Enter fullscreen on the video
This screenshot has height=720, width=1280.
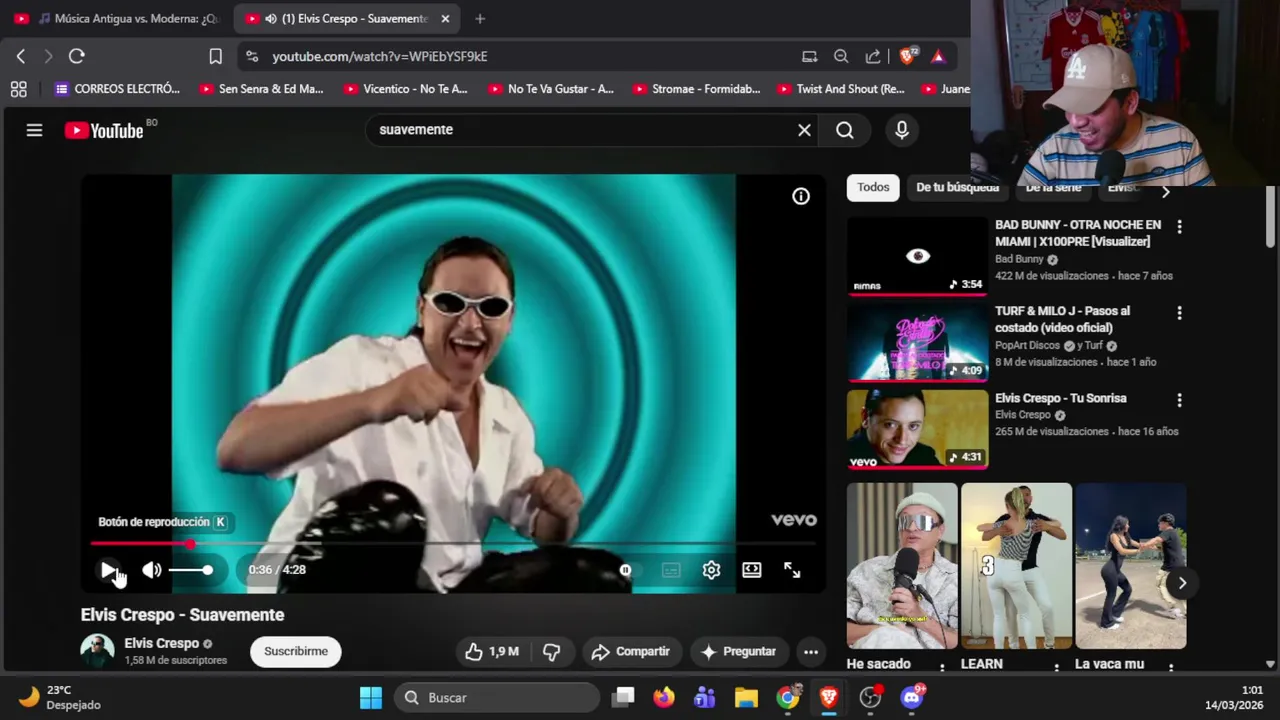(792, 570)
